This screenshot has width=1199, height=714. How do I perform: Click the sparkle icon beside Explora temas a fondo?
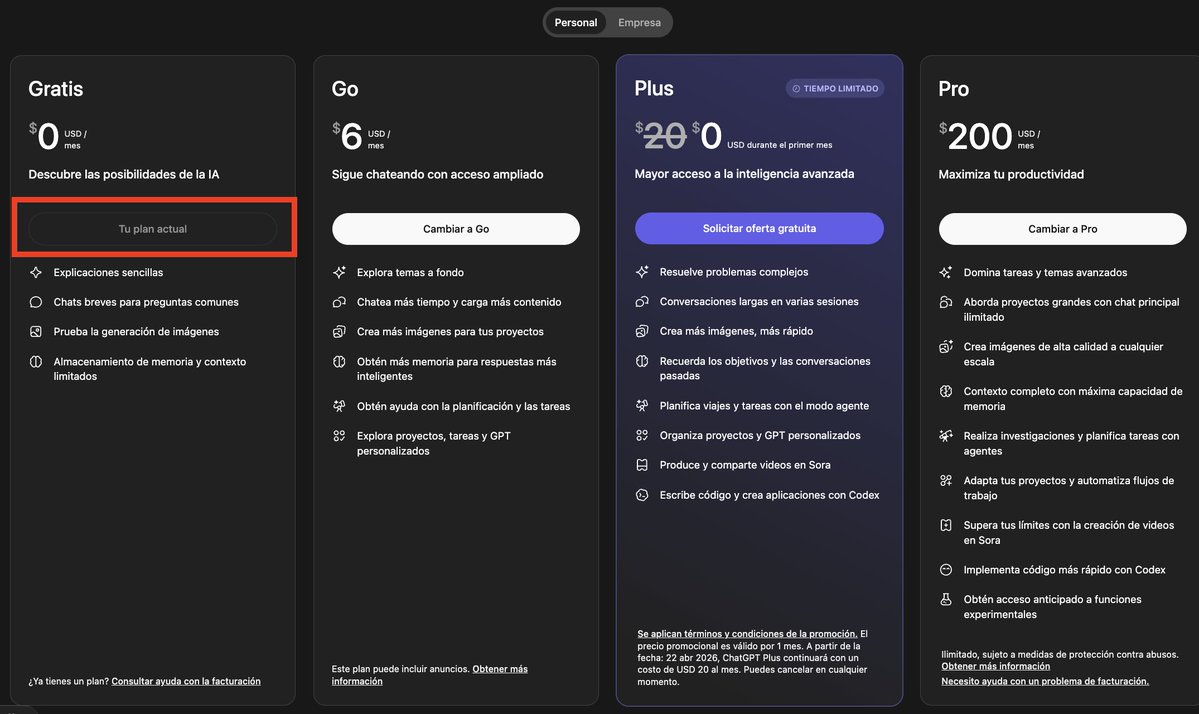[x=339, y=272]
